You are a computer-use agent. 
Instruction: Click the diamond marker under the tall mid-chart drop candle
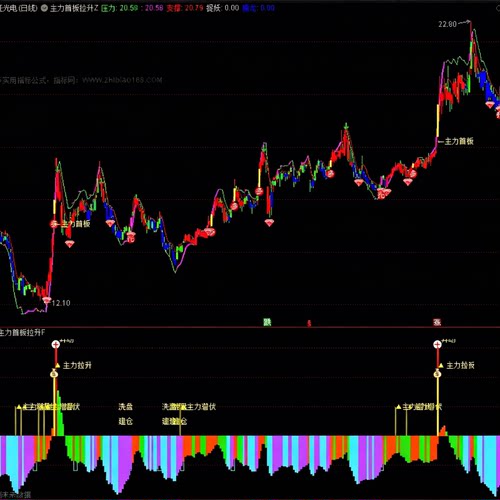point(269,222)
